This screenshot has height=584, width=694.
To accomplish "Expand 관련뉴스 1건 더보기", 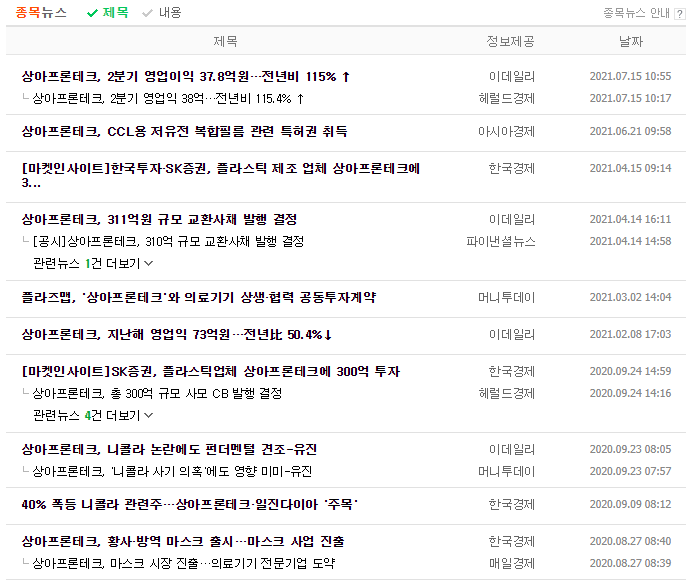I will [x=93, y=263].
